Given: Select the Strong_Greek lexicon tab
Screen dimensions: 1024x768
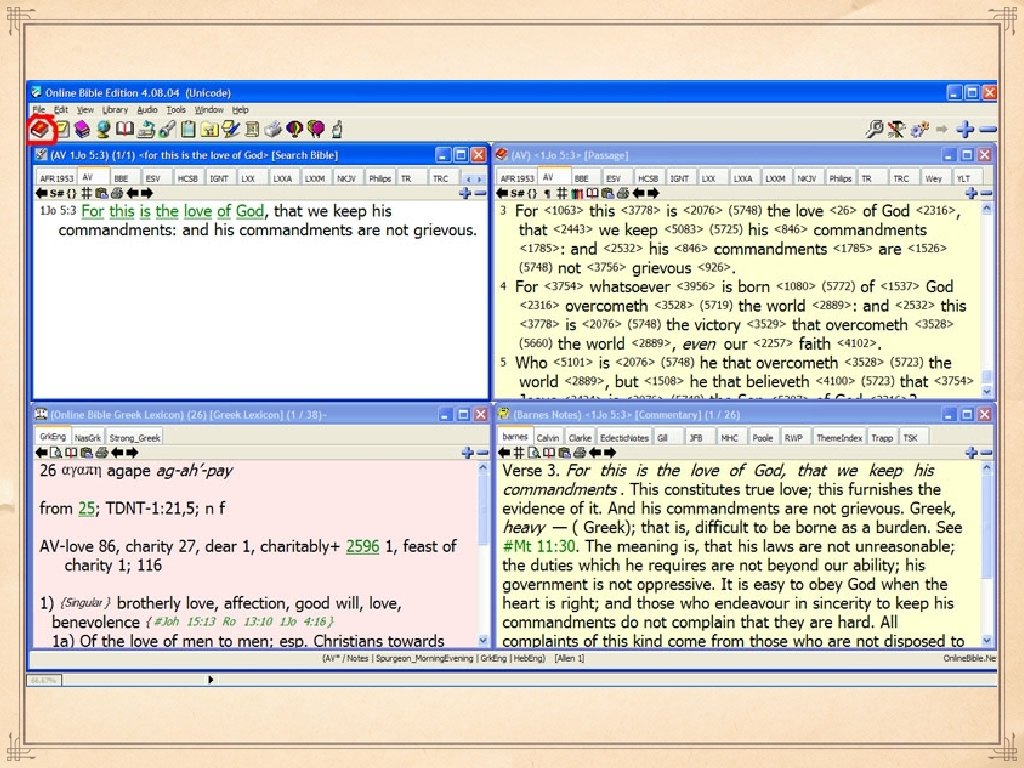Looking at the screenshot, I should (135, 438).
